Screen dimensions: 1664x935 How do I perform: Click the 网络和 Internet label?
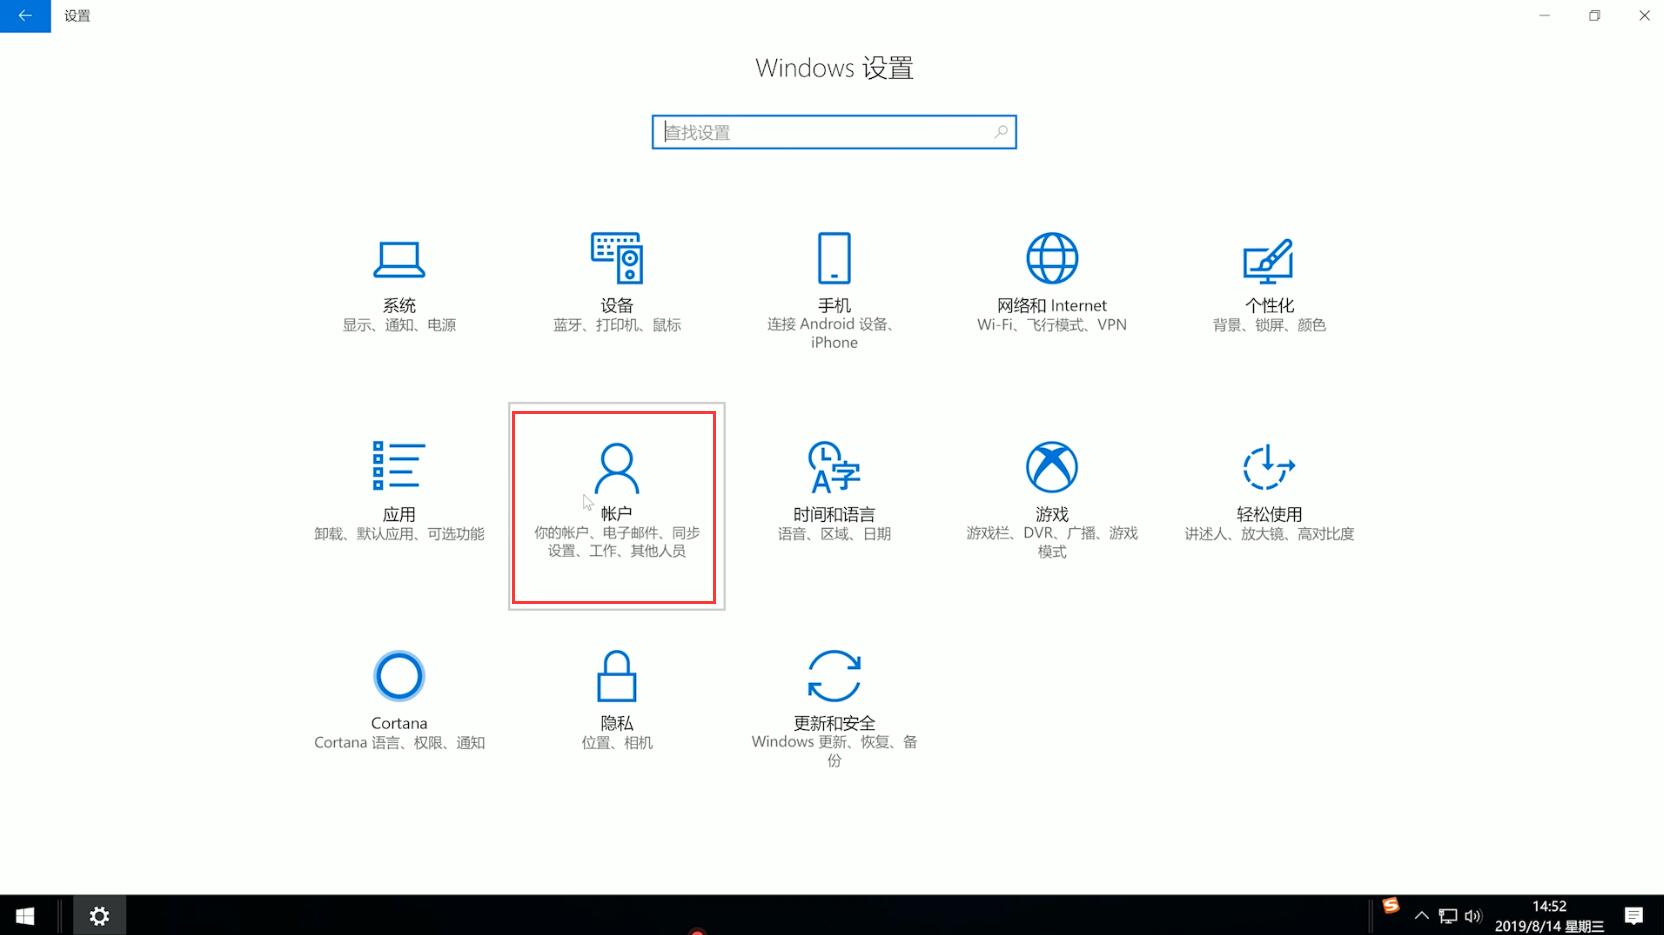tap(1052, 305)
